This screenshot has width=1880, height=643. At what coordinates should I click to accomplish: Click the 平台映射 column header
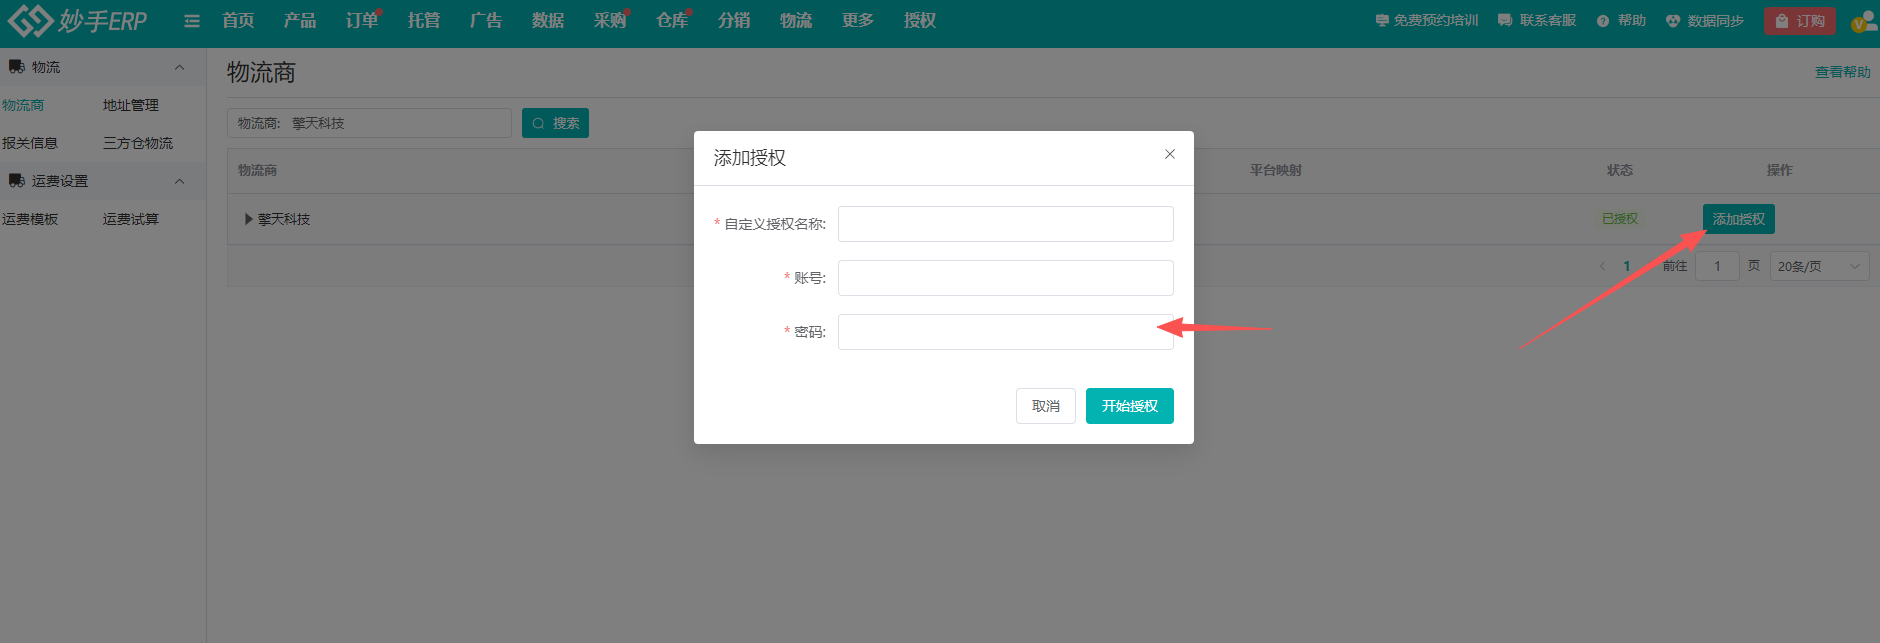(x=1276, y=170)
